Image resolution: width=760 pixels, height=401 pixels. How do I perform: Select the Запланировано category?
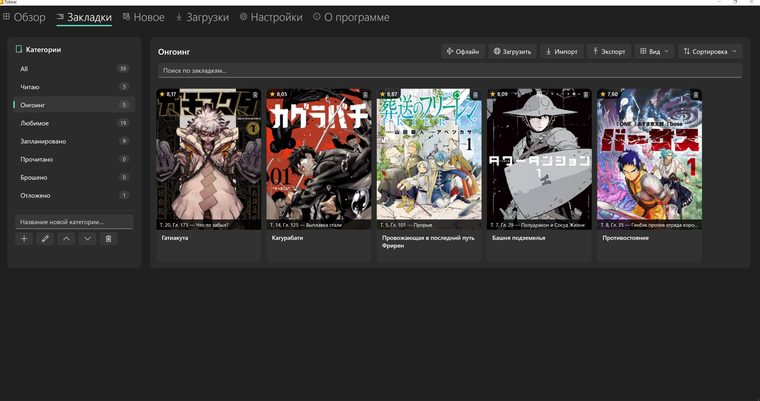(74, 141)
